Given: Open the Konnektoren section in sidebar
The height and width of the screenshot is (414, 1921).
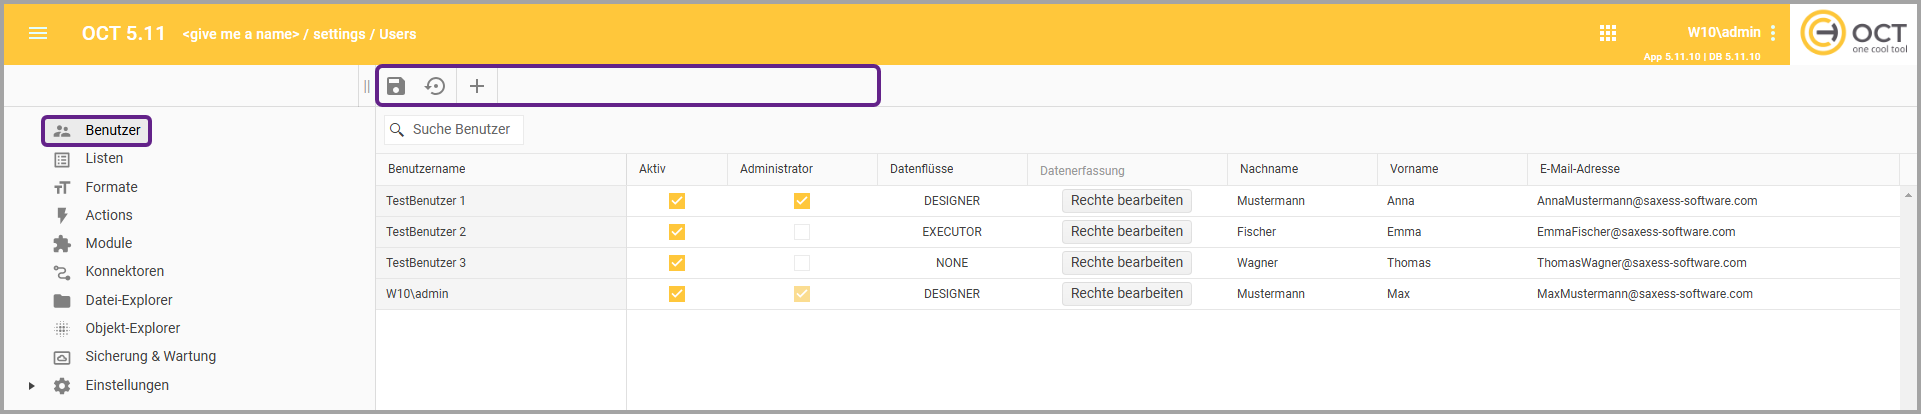Looking at the screenshot, I should [124, 271].
